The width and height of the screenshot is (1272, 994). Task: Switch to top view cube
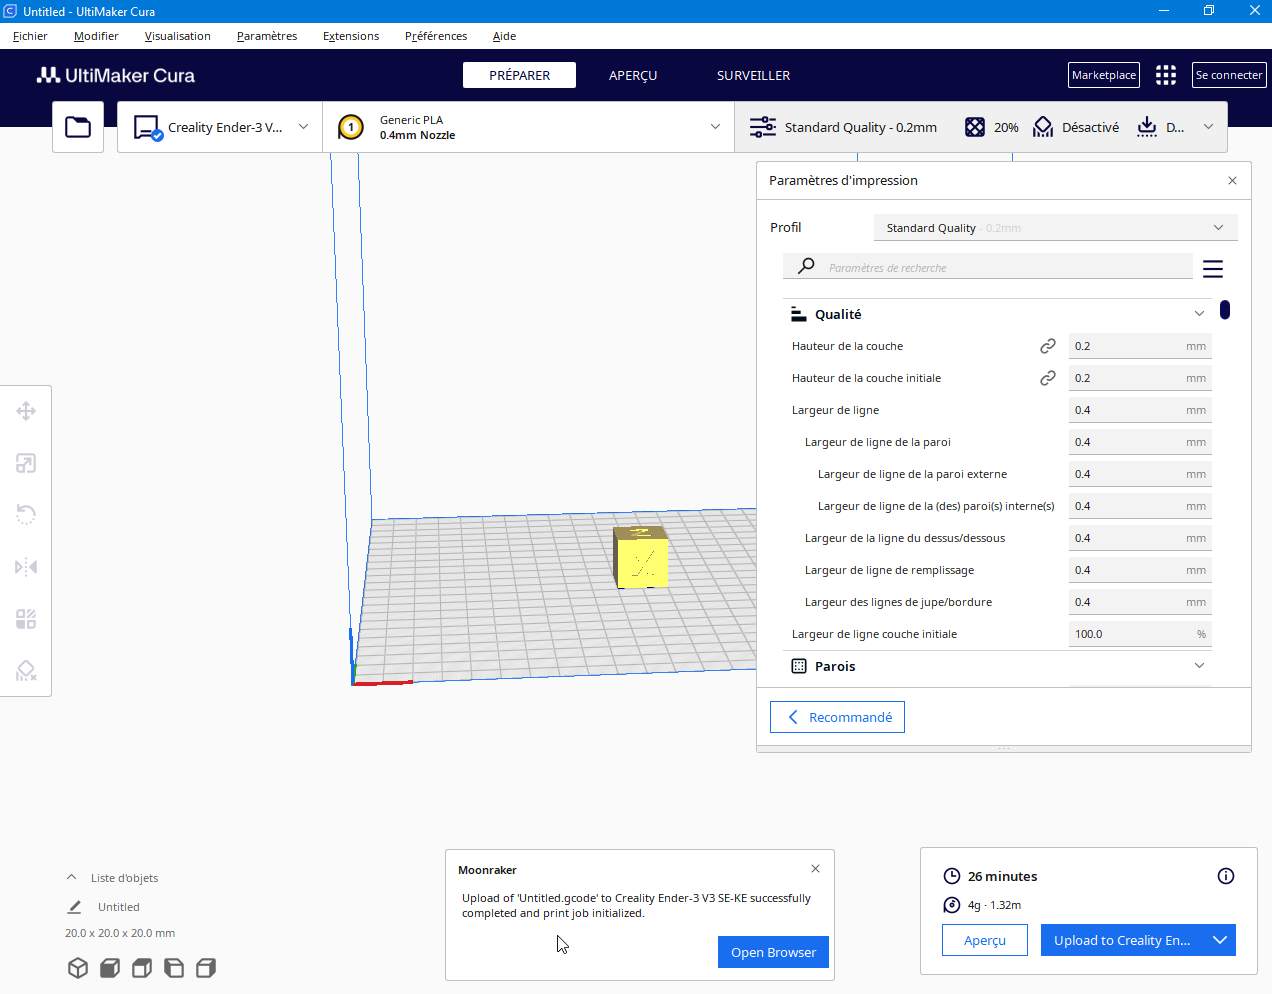tap(142, 968)
